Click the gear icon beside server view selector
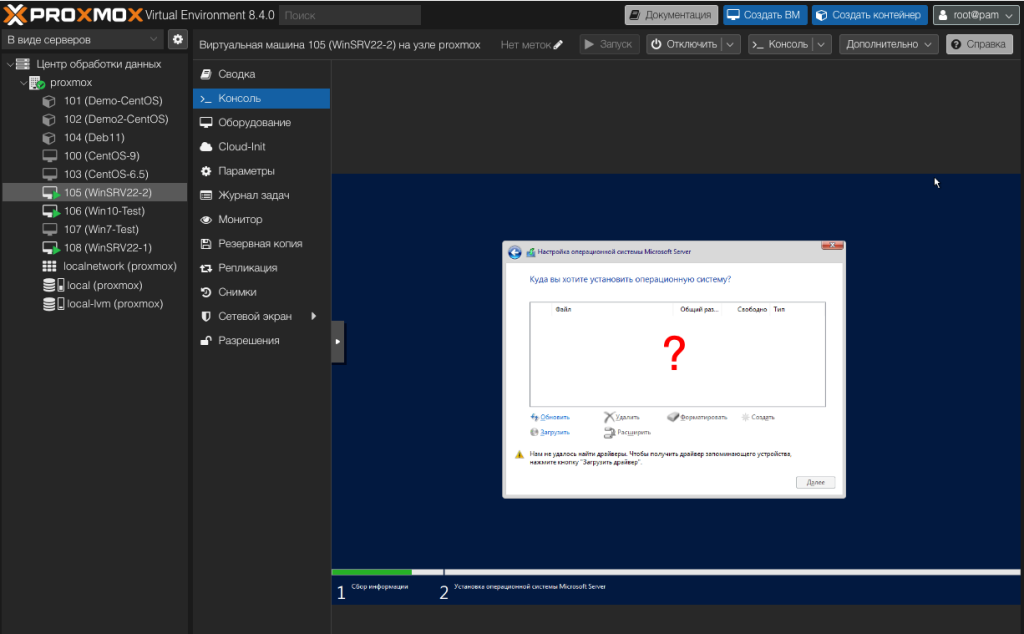Viewport: 1024px width, 634px height. [x=178, y=39]
